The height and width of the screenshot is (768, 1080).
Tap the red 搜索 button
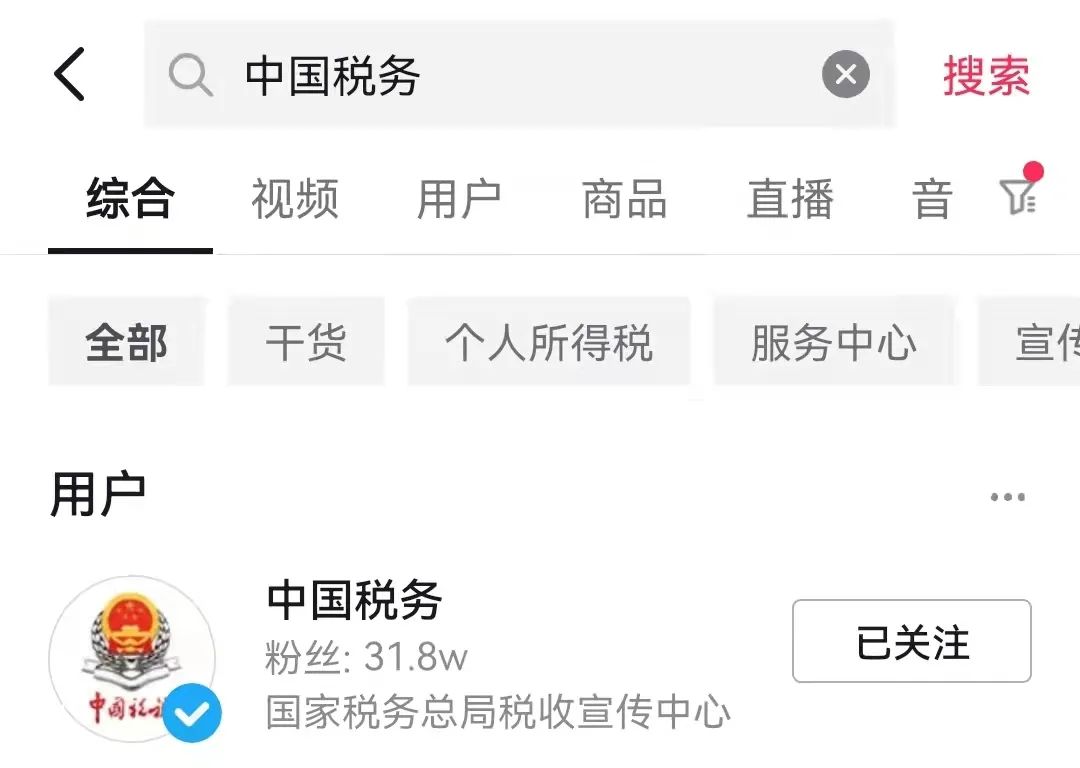point(986,75)
